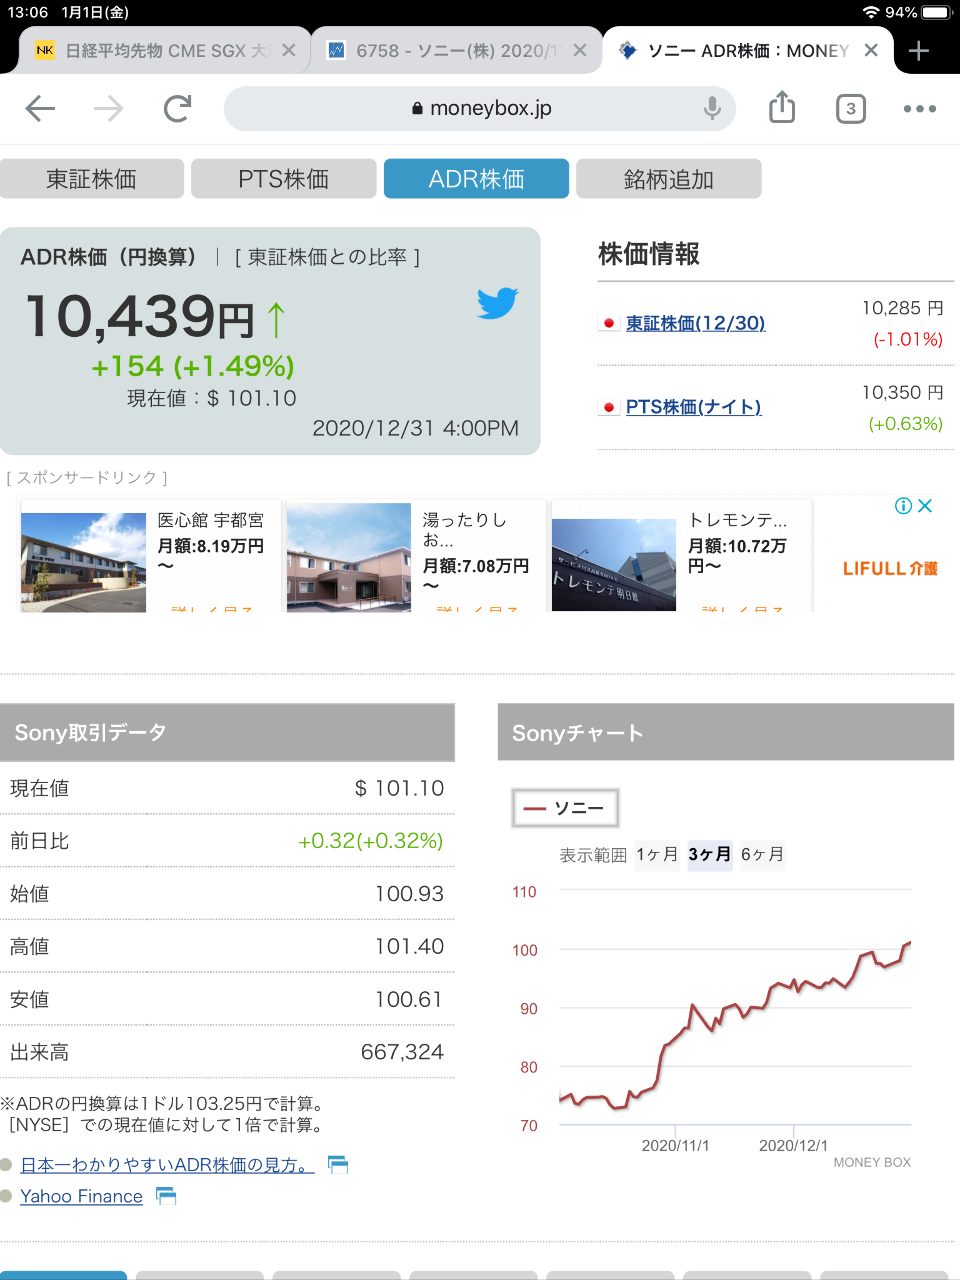
Task: Set chart range to 3ヶ月
Action: point(710,854)
